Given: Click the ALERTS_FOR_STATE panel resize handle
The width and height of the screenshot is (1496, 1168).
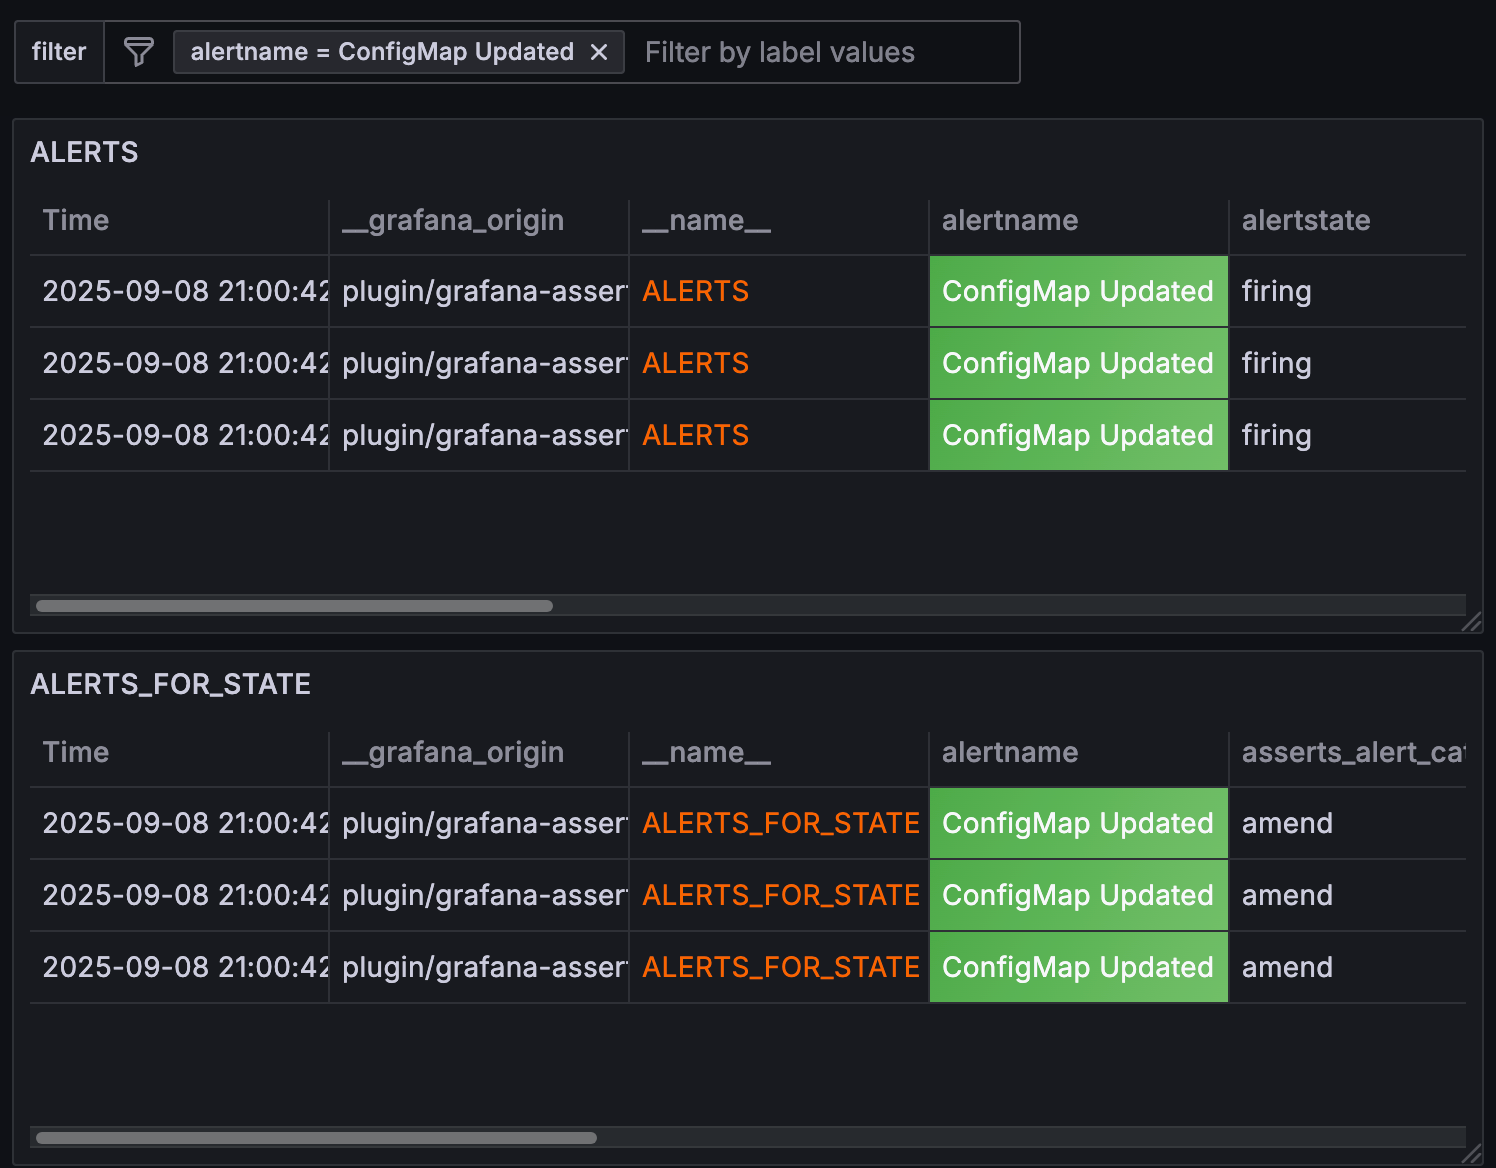Looking at the screenshot, I should [x=1471, y=1154].
